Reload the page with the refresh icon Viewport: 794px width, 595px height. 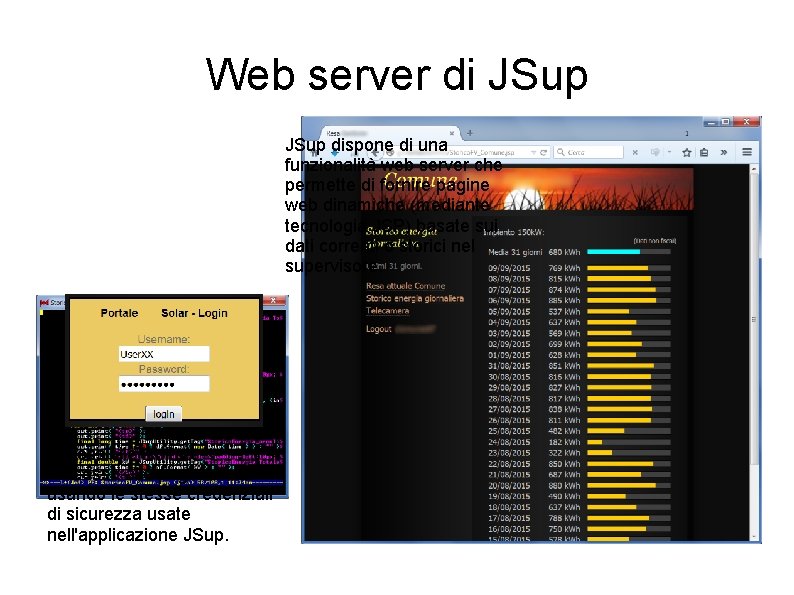pos(543,152)
